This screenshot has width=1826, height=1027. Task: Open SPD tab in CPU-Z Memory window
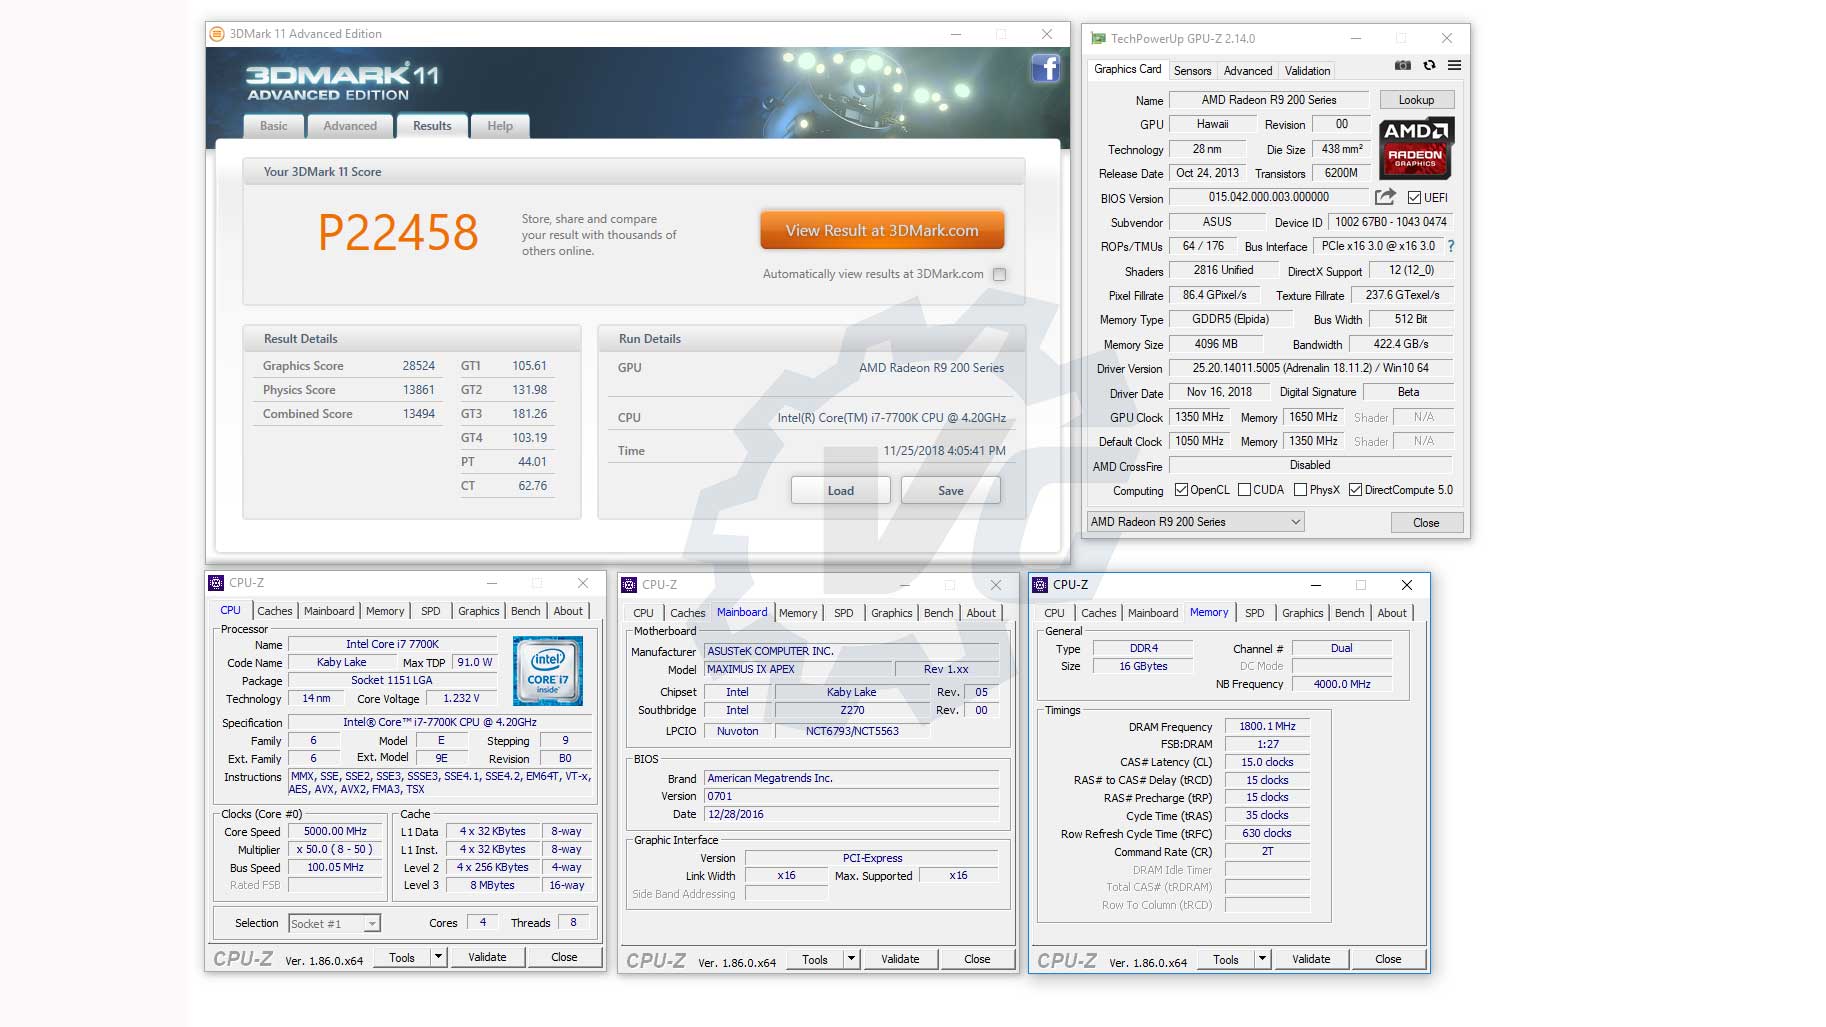1255,613
